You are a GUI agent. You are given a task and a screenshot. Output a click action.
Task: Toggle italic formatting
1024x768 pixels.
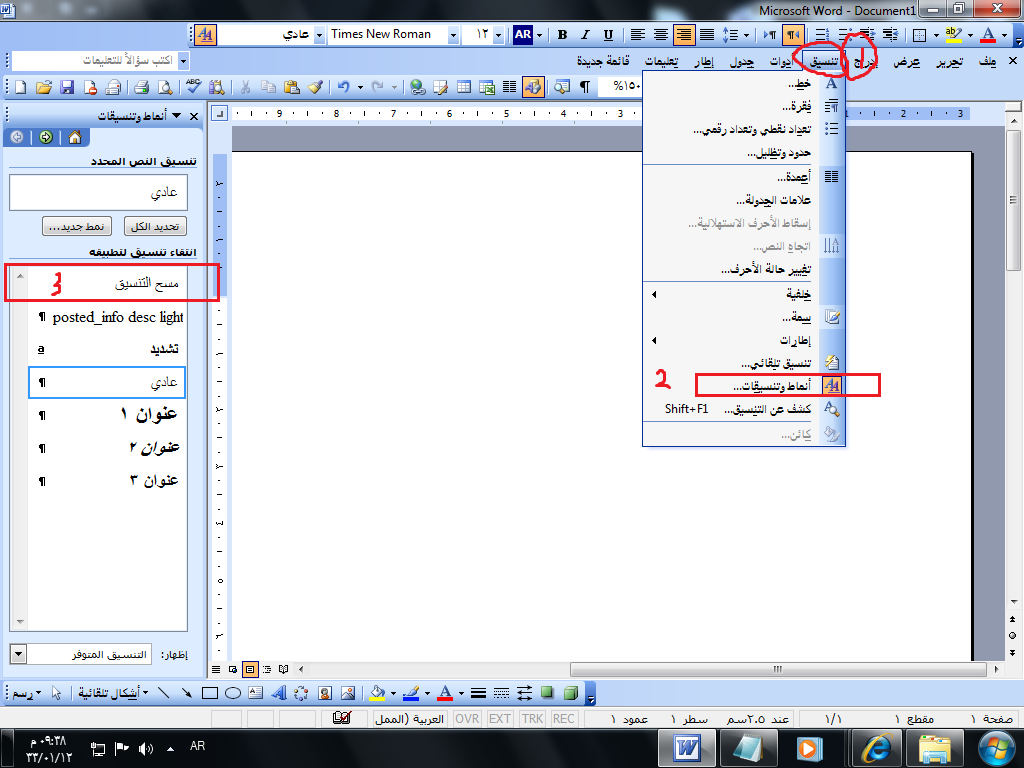585,35
